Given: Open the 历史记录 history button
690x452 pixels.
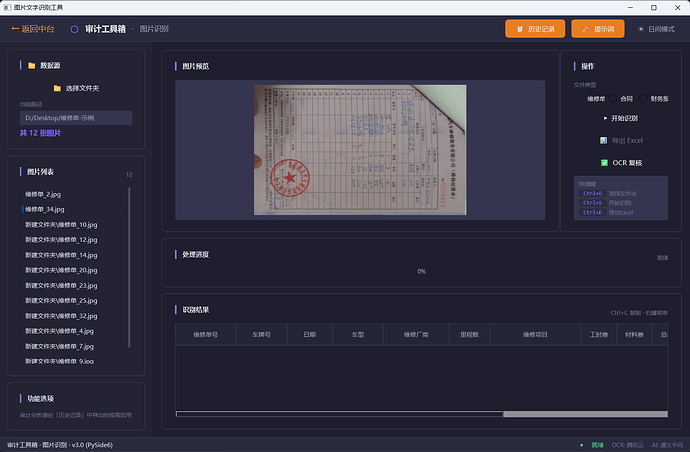Looking at the screenshot, I should pyautogui.click(x=535, y=29).
